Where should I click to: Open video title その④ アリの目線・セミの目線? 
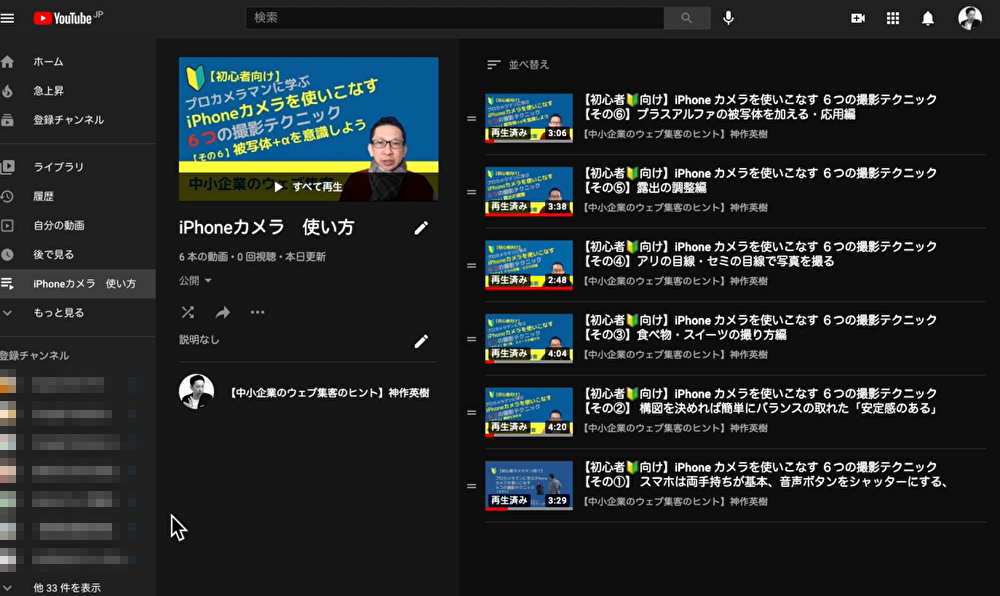[x=760, y=254]
